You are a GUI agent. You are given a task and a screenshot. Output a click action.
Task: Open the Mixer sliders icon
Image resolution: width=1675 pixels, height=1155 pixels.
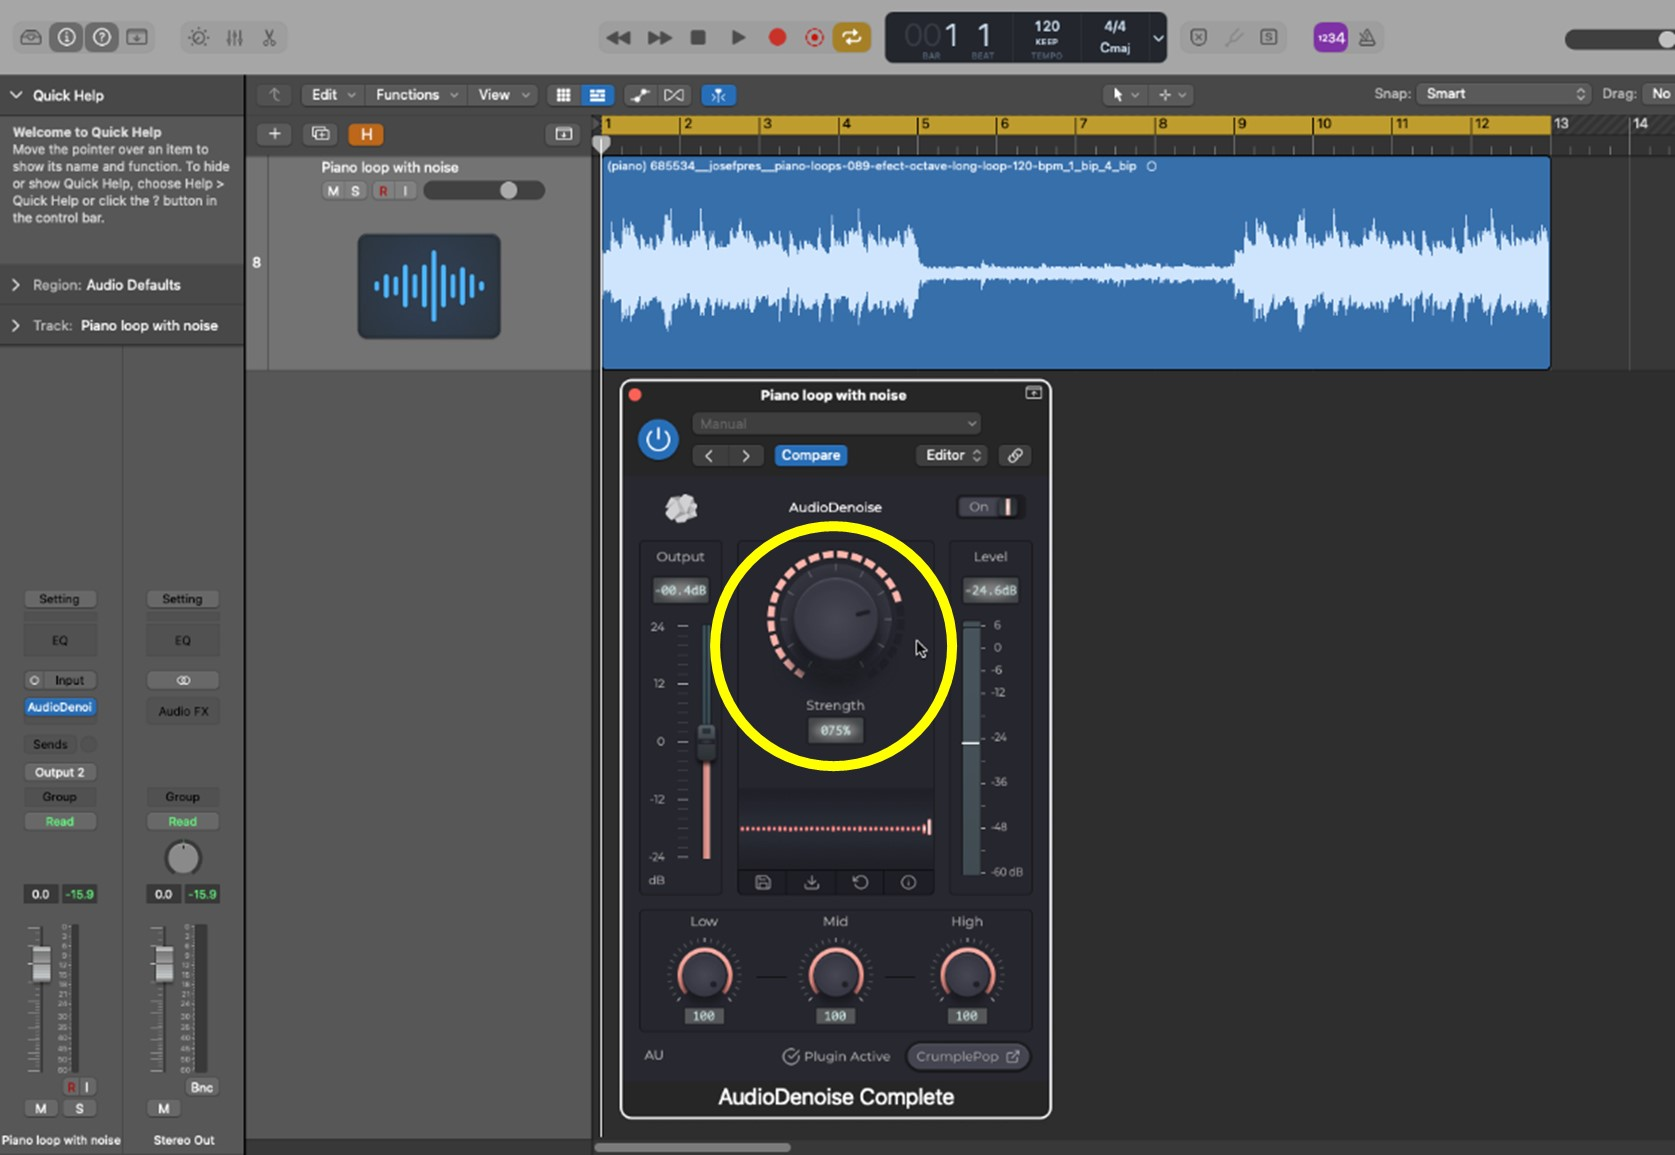234,38
